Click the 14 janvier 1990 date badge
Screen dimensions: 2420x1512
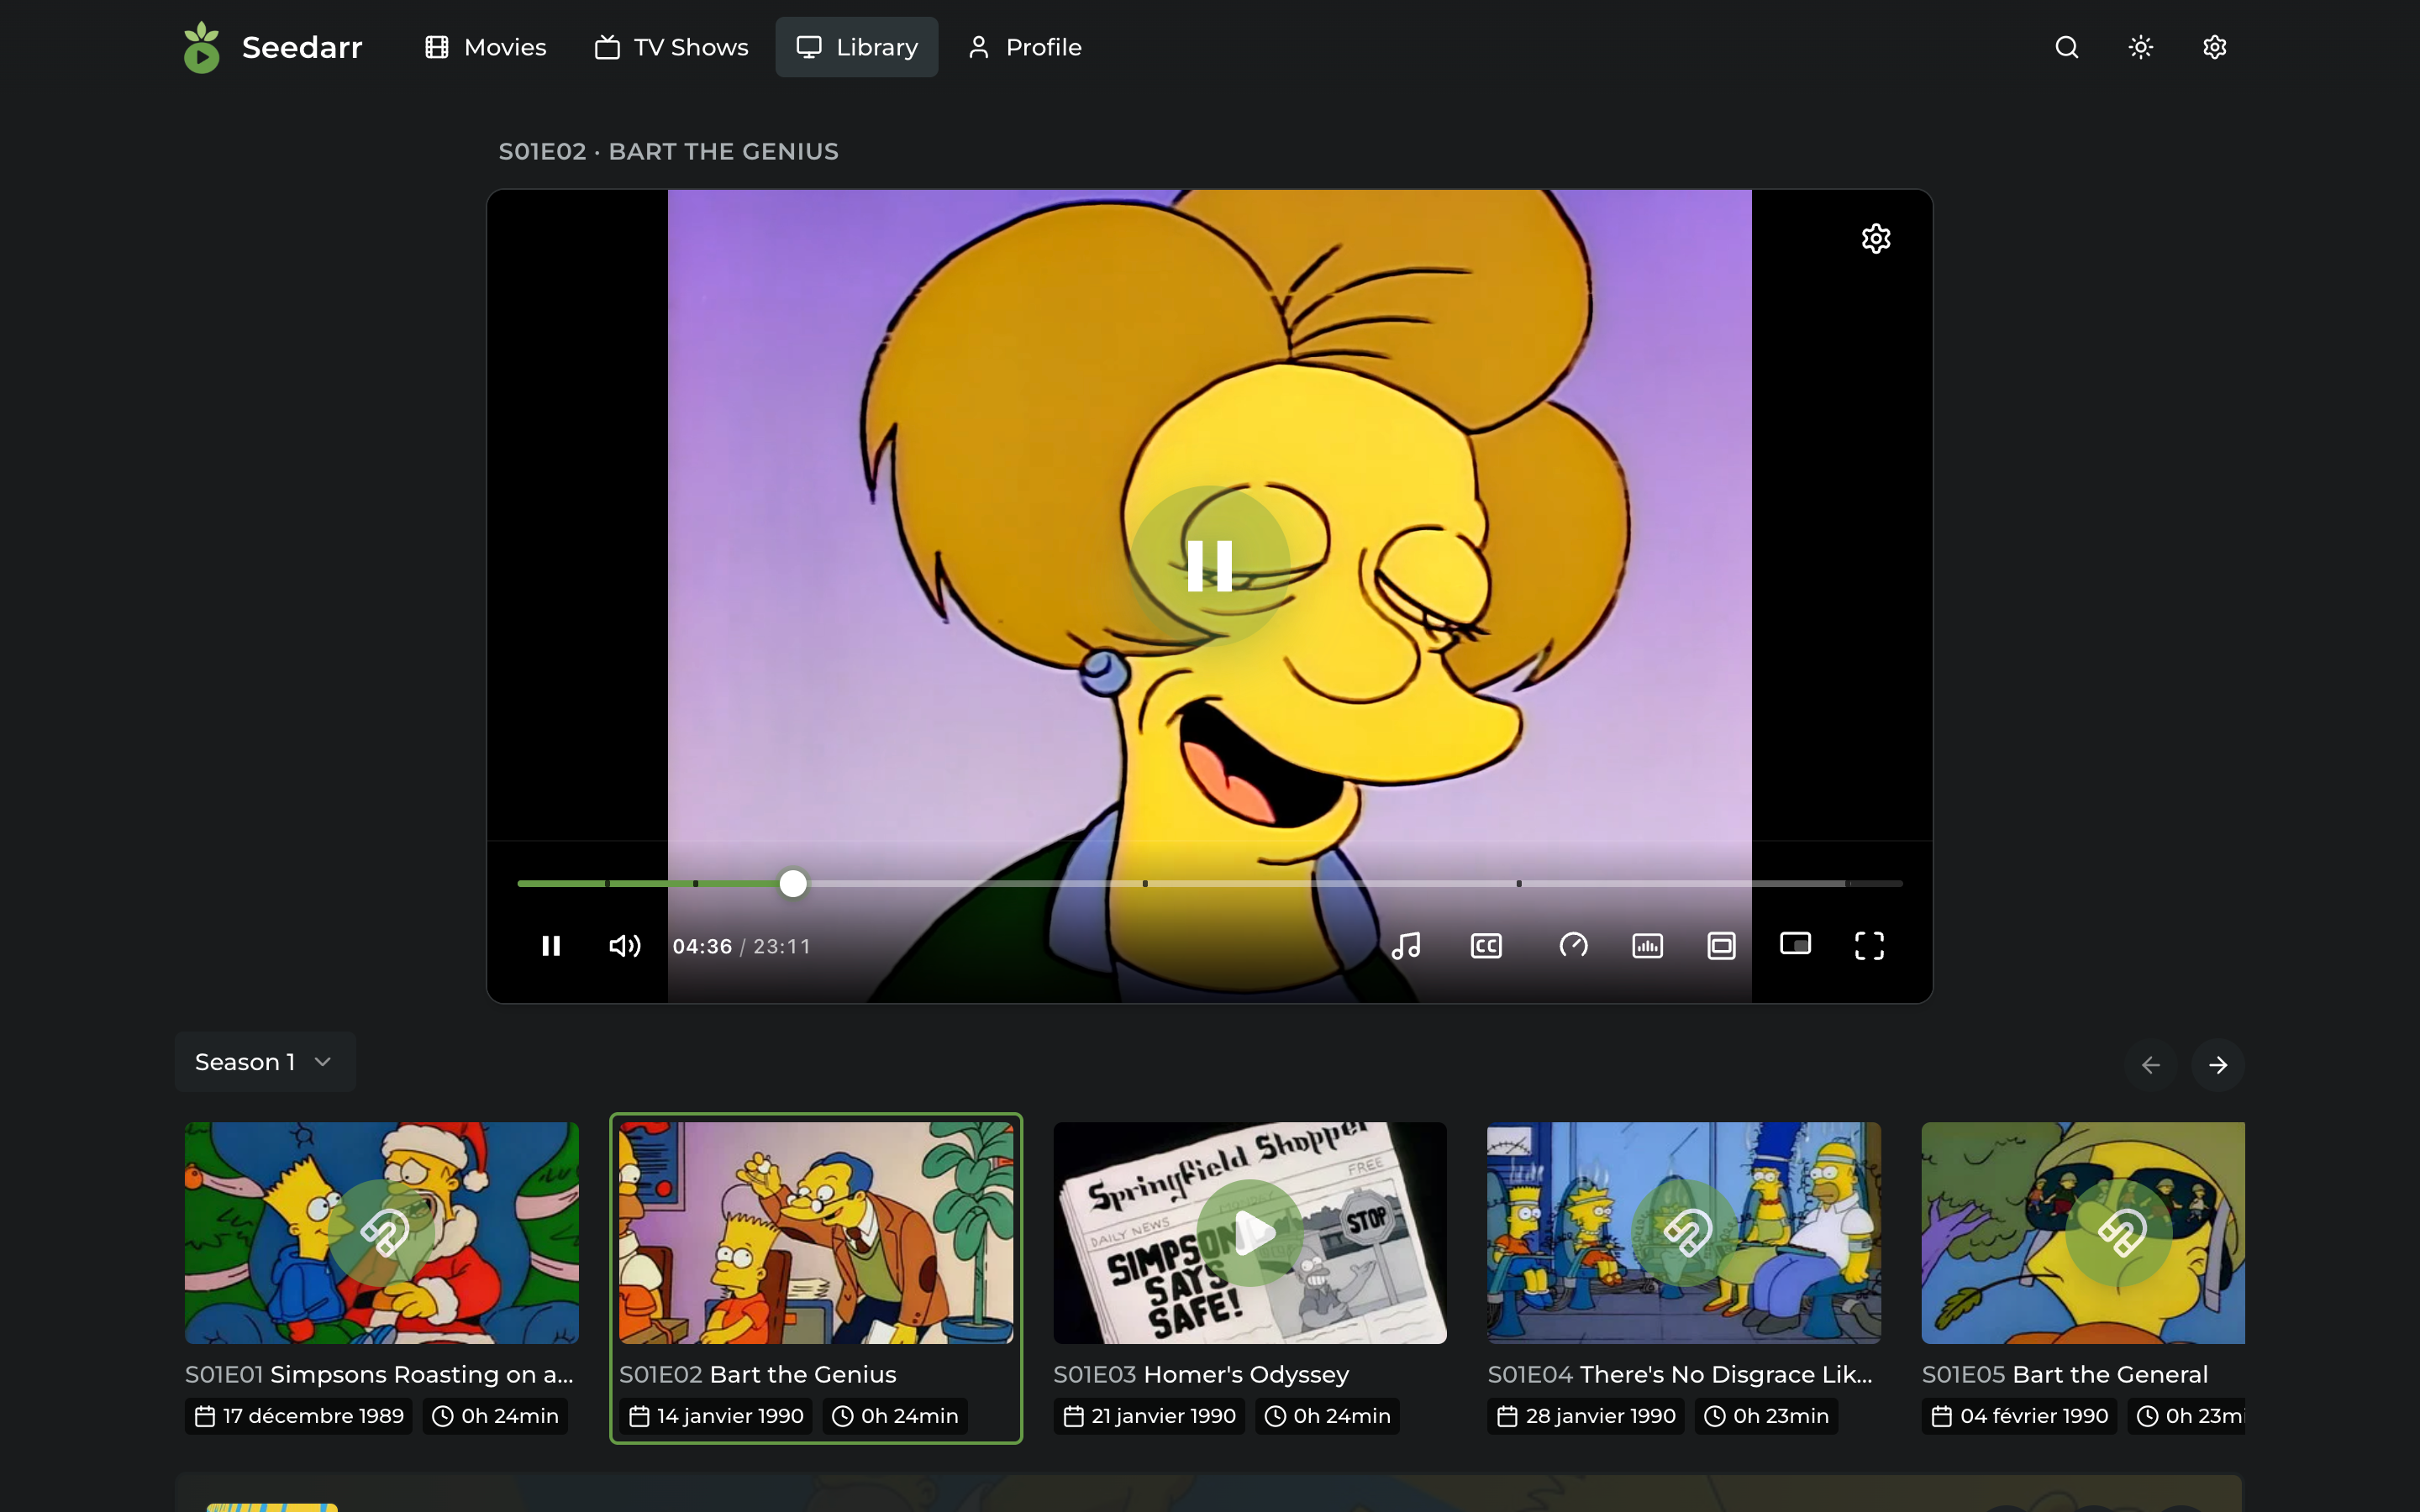pyautogui.click(x=716, y=1416)
